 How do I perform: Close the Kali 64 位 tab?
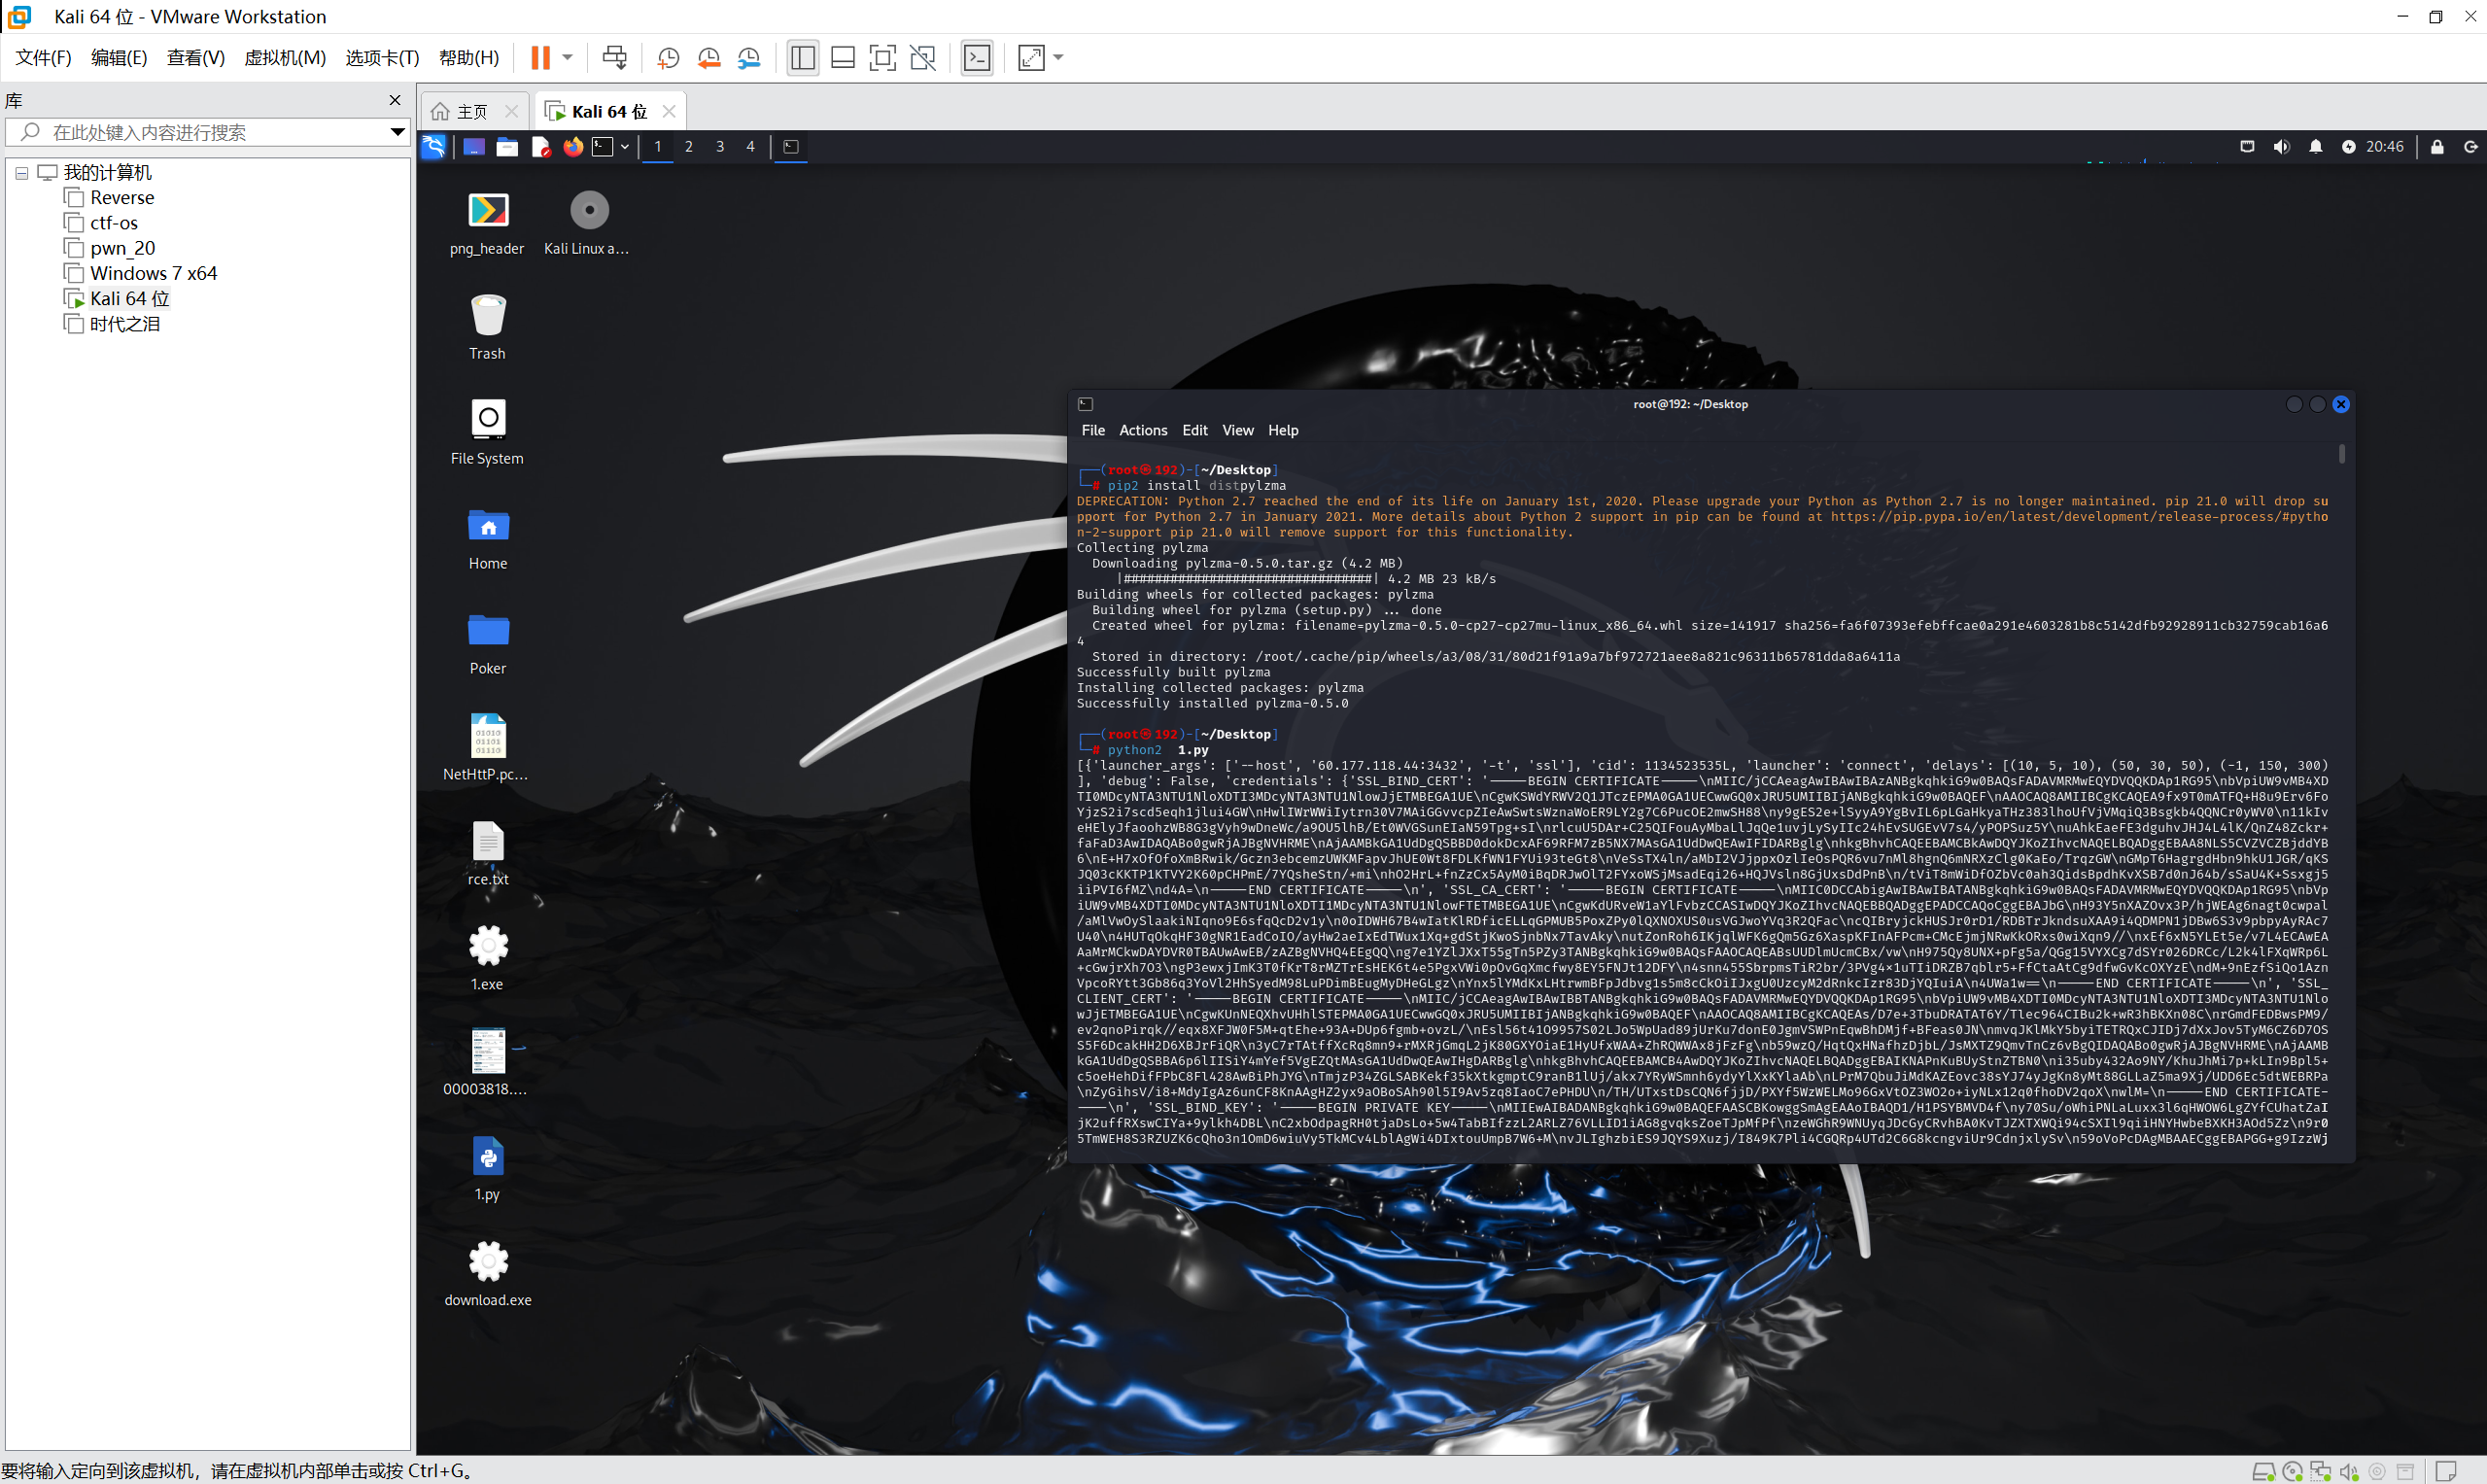pyautogui.click(x=670, y=111)
